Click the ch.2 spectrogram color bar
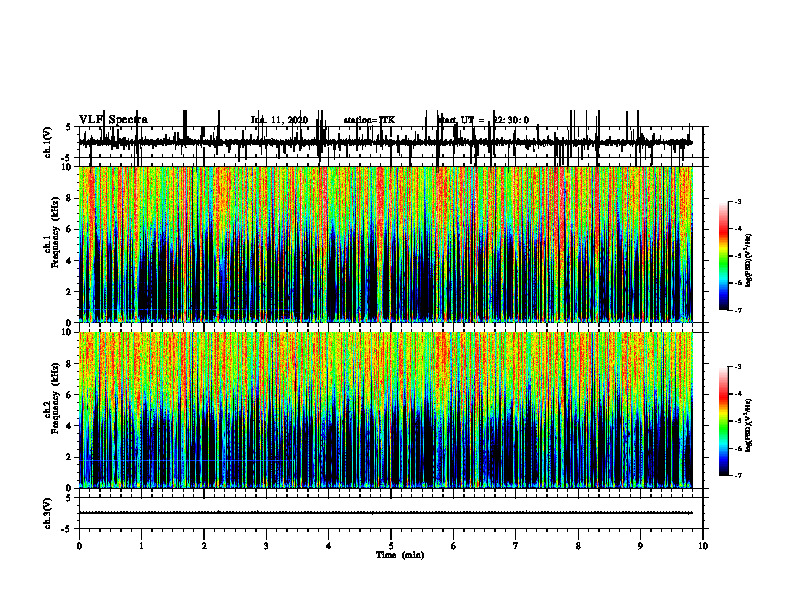This screenshot has height=612, width=792. pos(724,421)
